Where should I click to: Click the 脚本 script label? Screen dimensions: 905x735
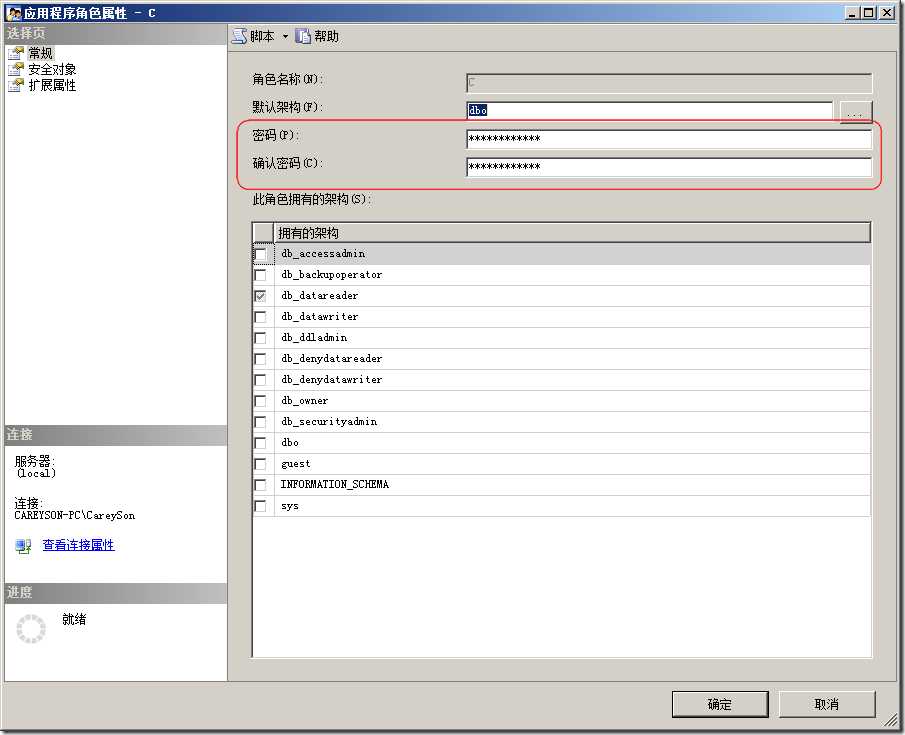[x=262, y=36]
